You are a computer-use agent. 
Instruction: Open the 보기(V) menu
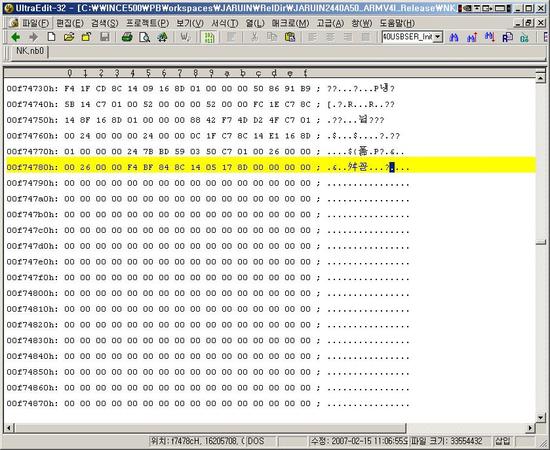(190, 23)
